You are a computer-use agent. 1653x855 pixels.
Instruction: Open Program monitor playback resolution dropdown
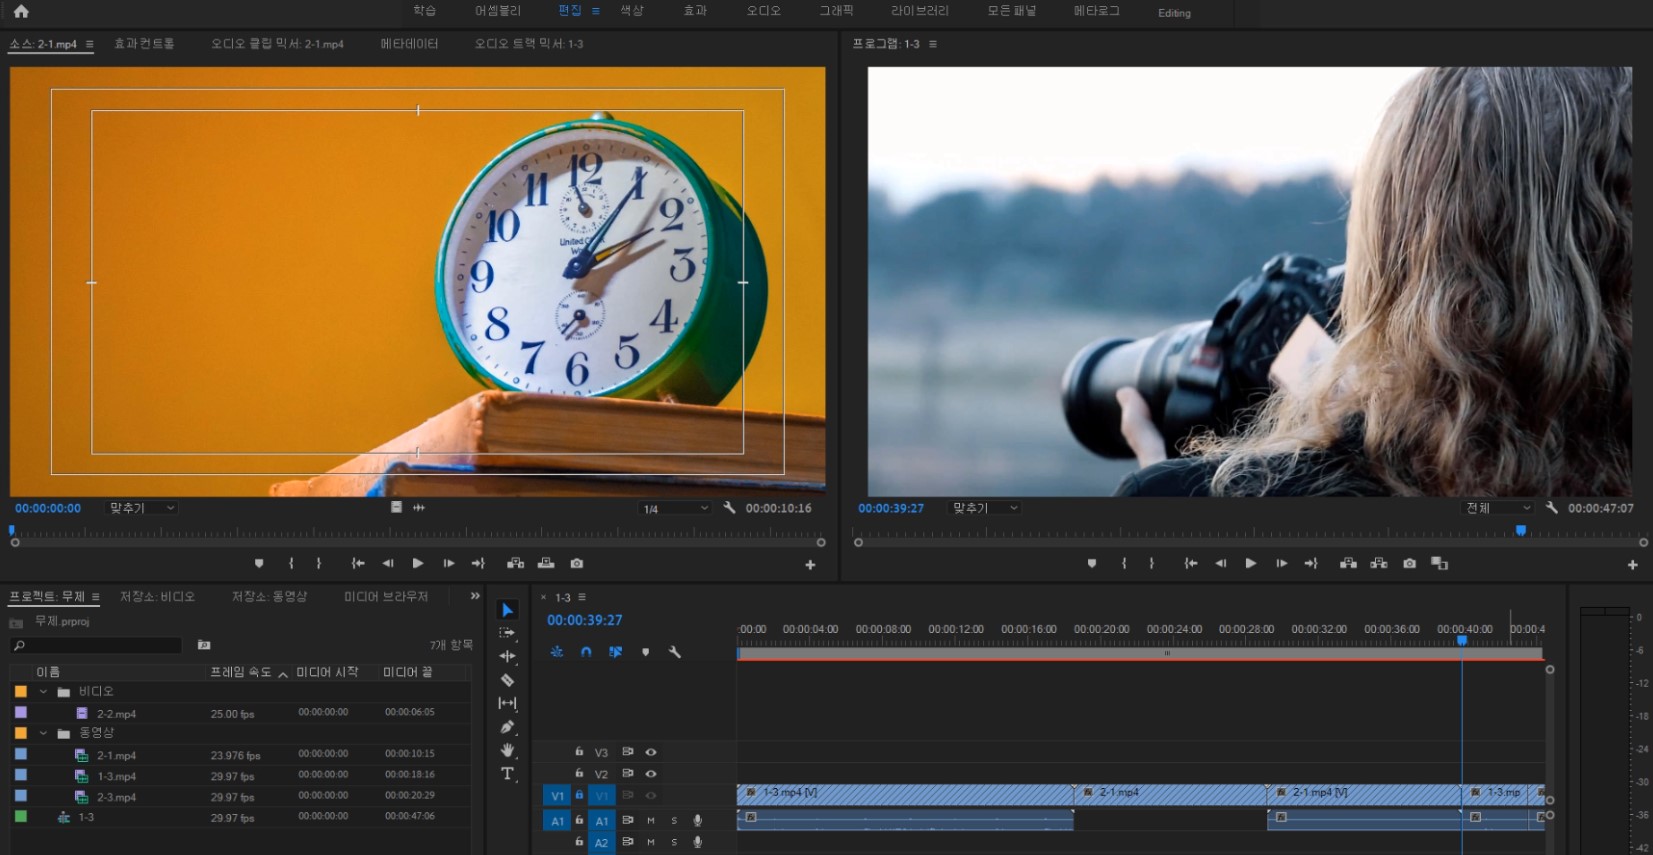click(x=1497, y=508)
